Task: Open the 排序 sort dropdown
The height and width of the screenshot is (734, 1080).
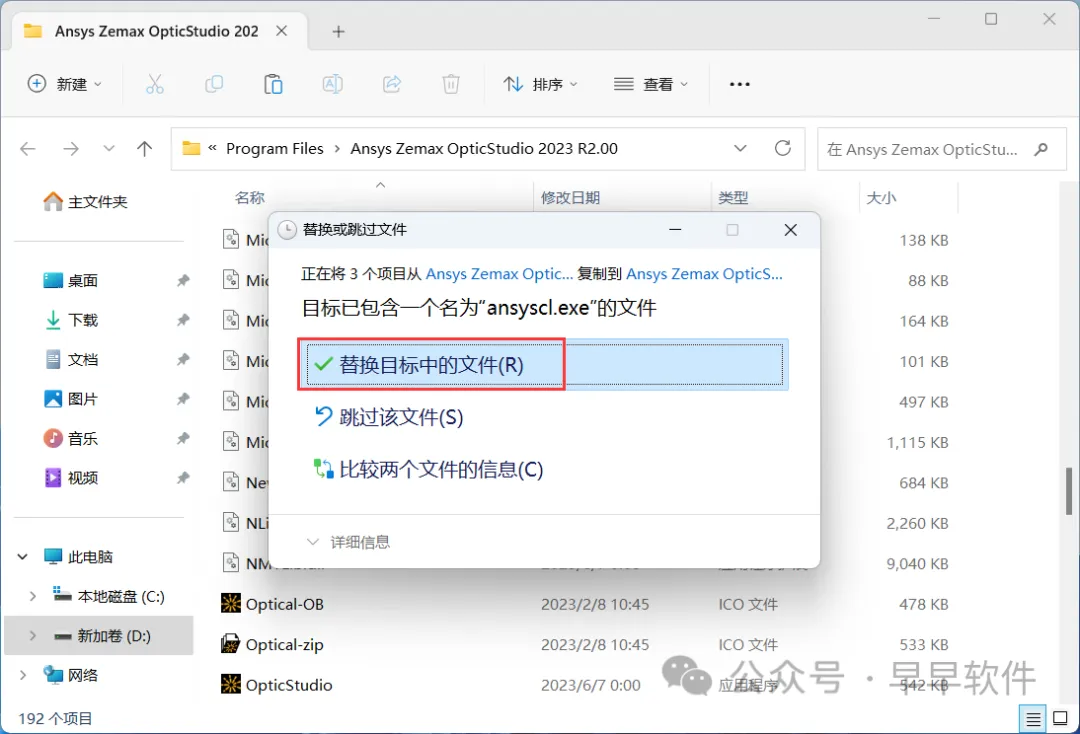Action: point(541,84)
